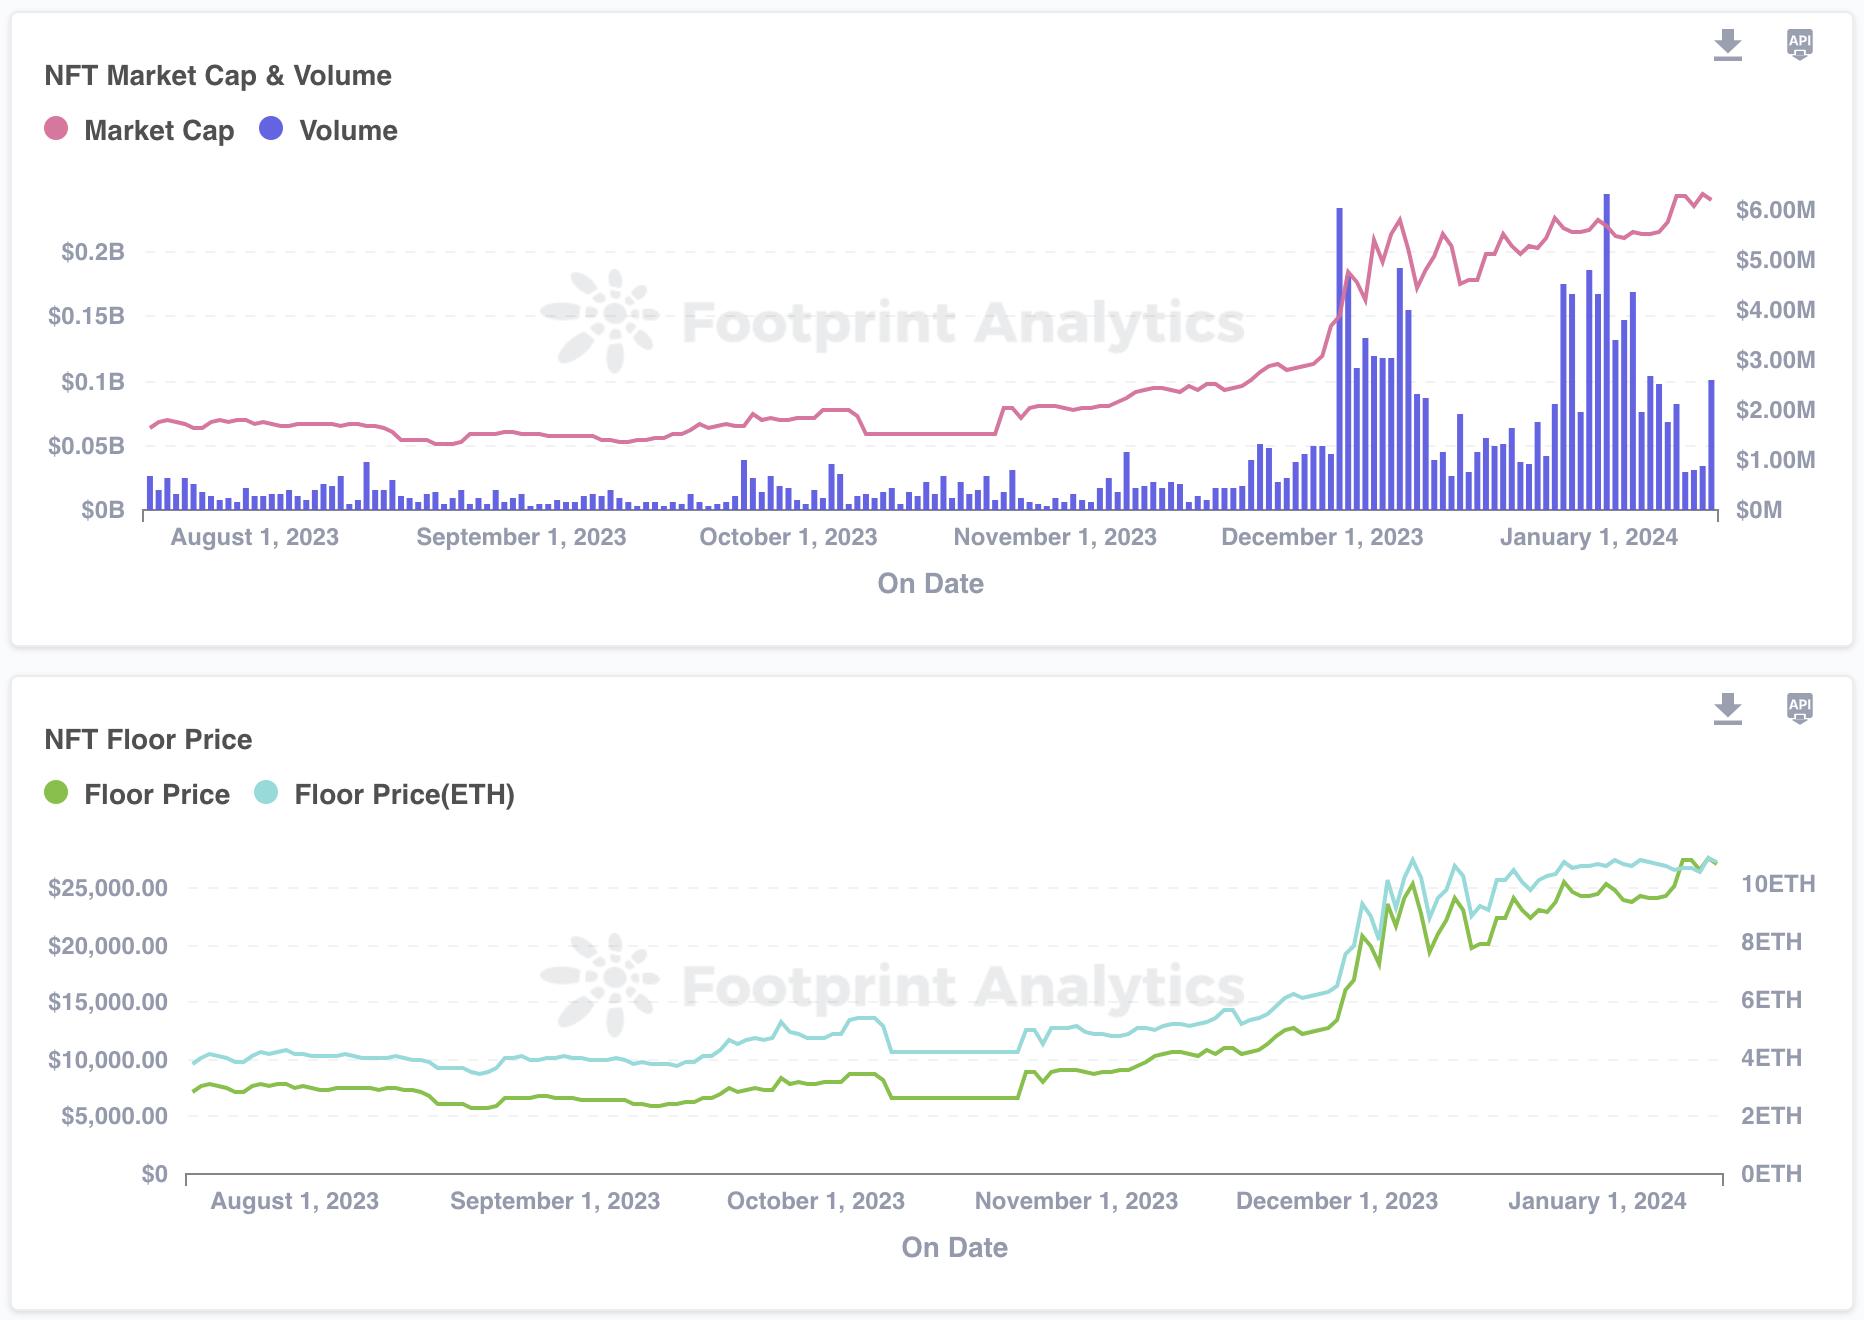
Task: Click the 10ETH axis label
Action: pyautogui.click(x=1777, y=884)
